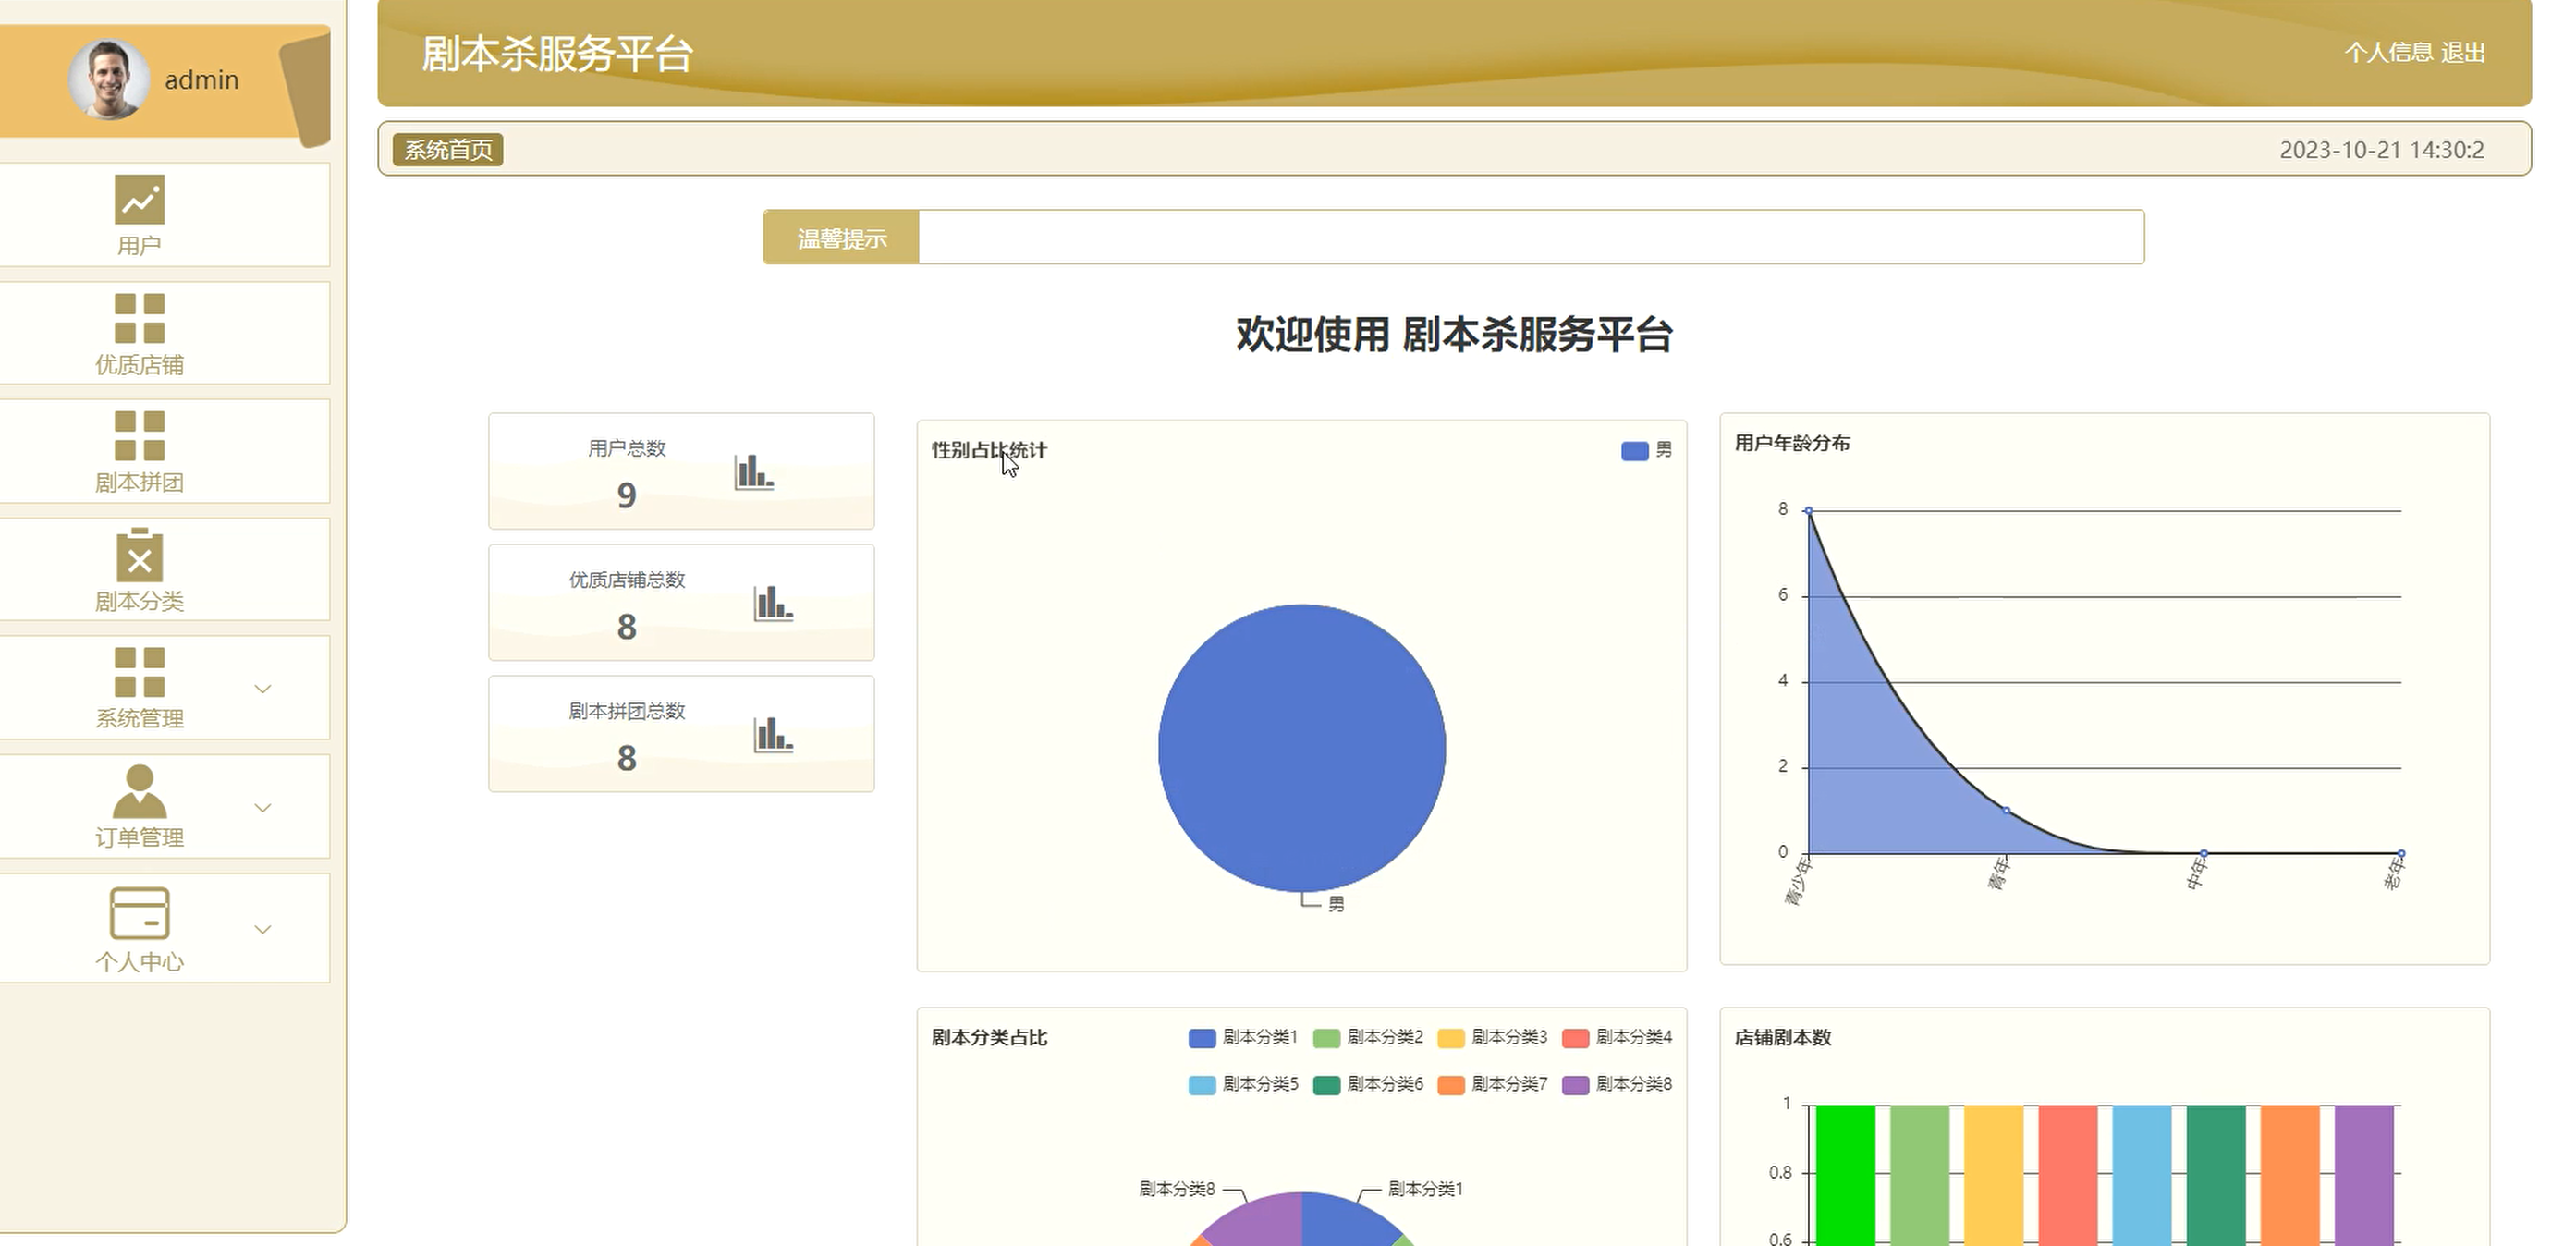Click the 订单管理 person icon
Screen dimensions: 2576x1246
[x=139, y=792]
